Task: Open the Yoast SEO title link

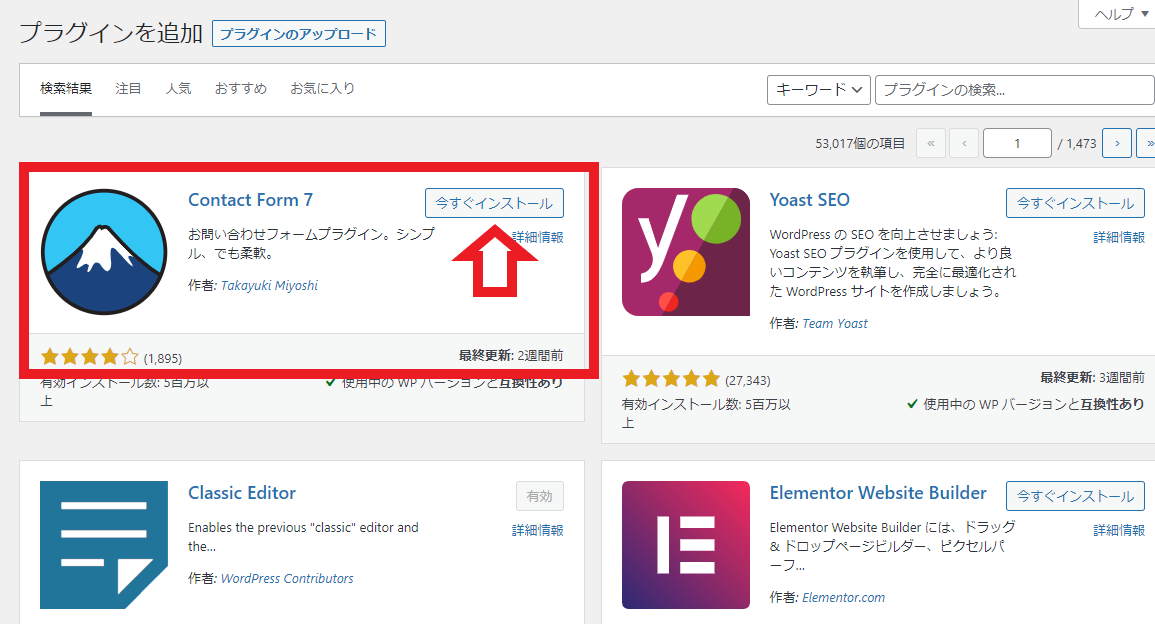Action: tap(810, 200)
